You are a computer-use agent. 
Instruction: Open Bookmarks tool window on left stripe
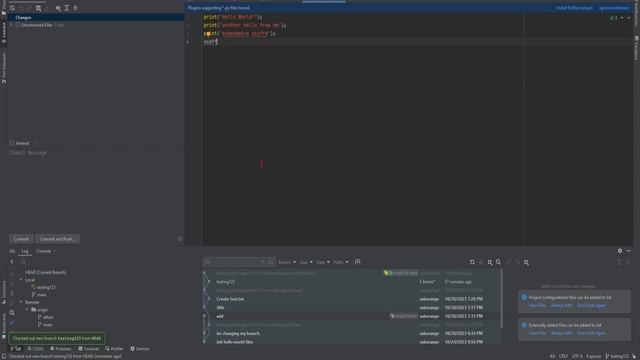(x=4, y=326)
